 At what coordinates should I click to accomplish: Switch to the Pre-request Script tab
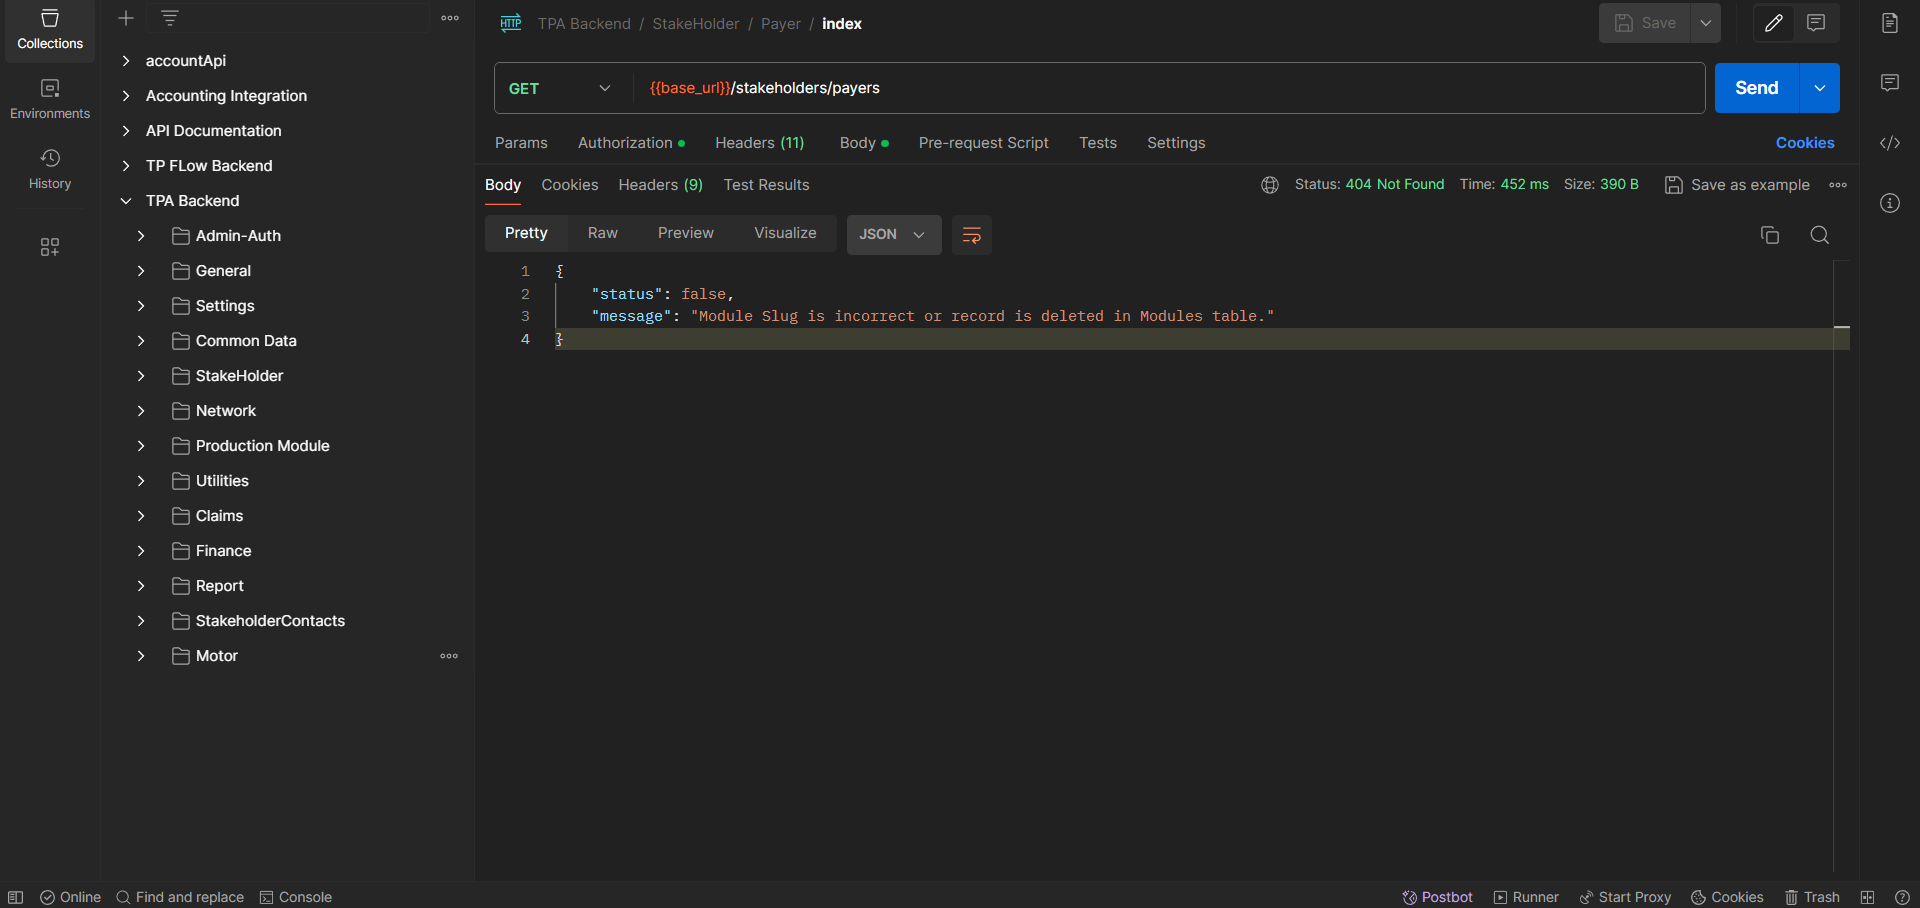coord(983,143)
